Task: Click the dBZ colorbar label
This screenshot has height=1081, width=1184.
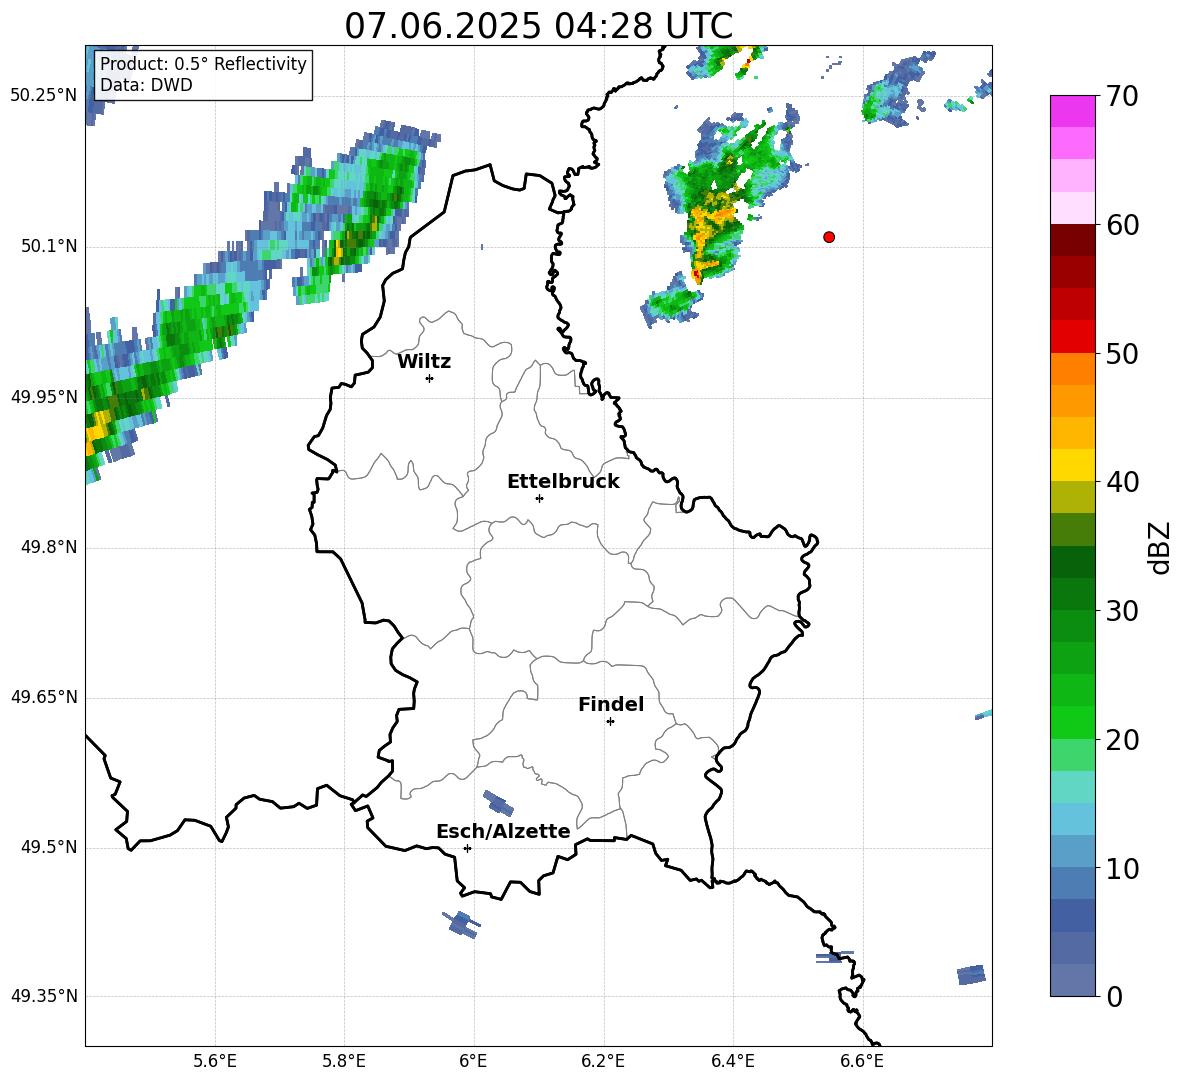Action: pos(1159,547)
